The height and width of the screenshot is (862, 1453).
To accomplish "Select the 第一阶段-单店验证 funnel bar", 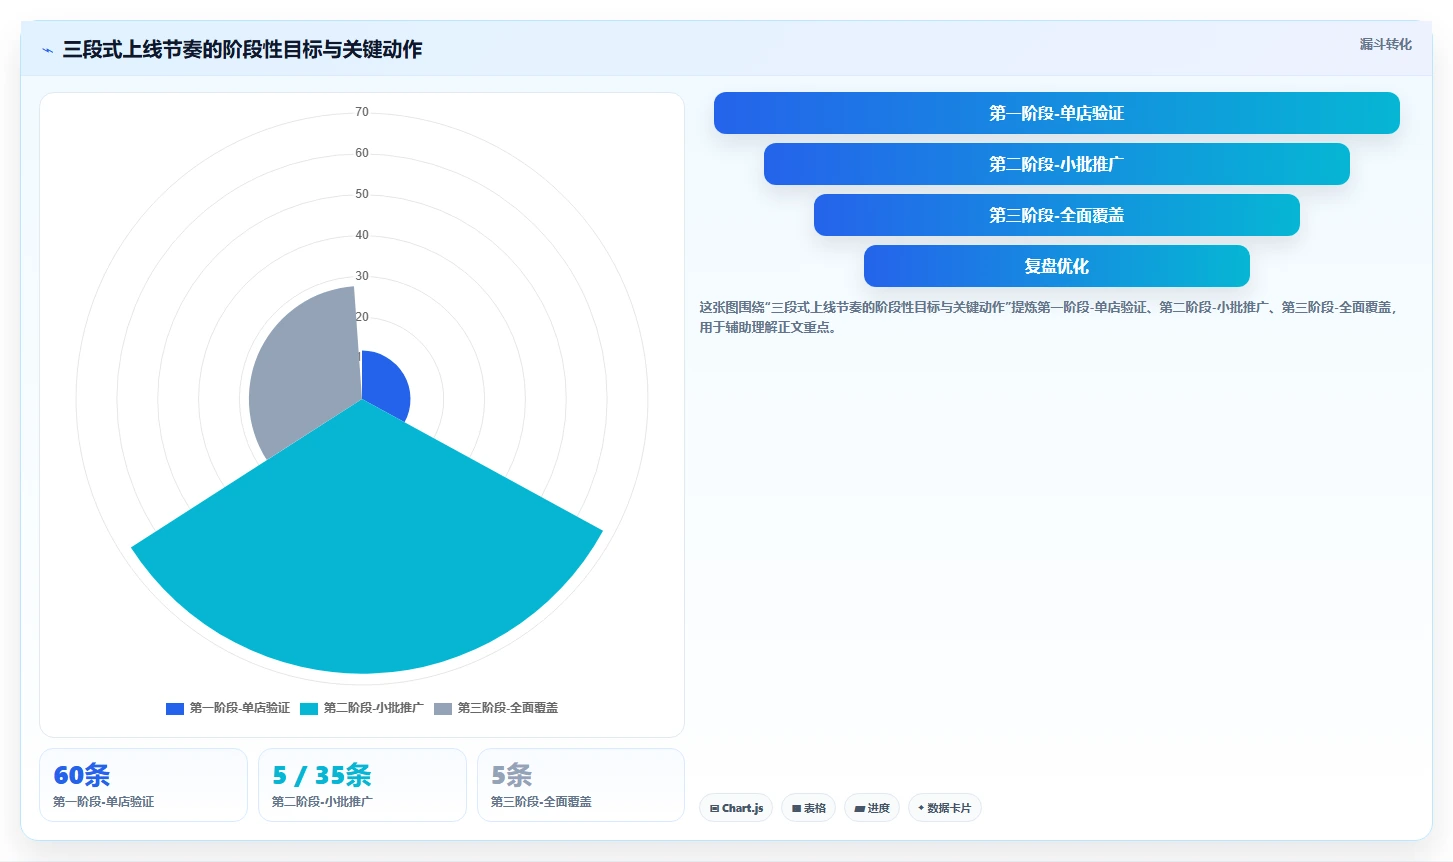I will point(1056,113).
